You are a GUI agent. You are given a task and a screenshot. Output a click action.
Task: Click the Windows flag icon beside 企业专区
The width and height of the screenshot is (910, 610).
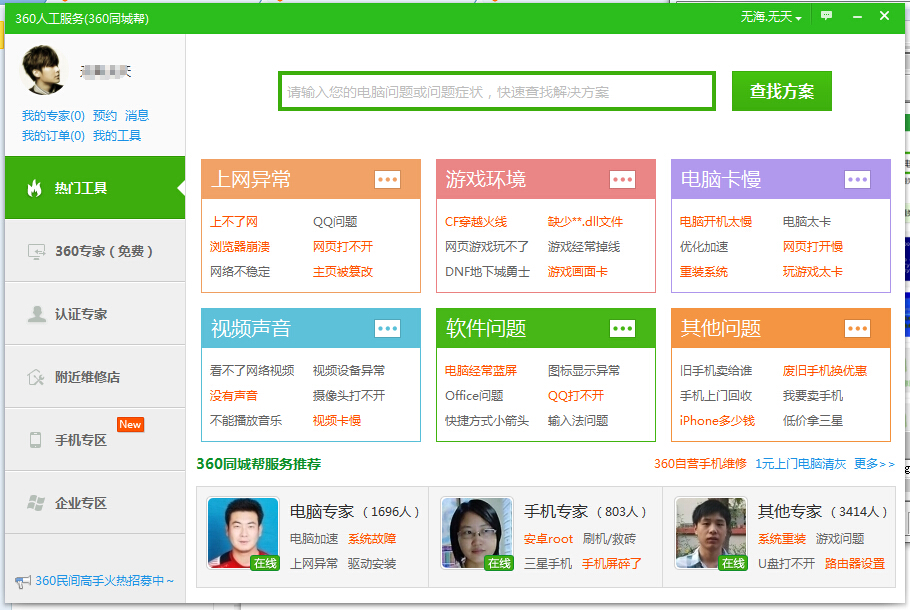36,503
